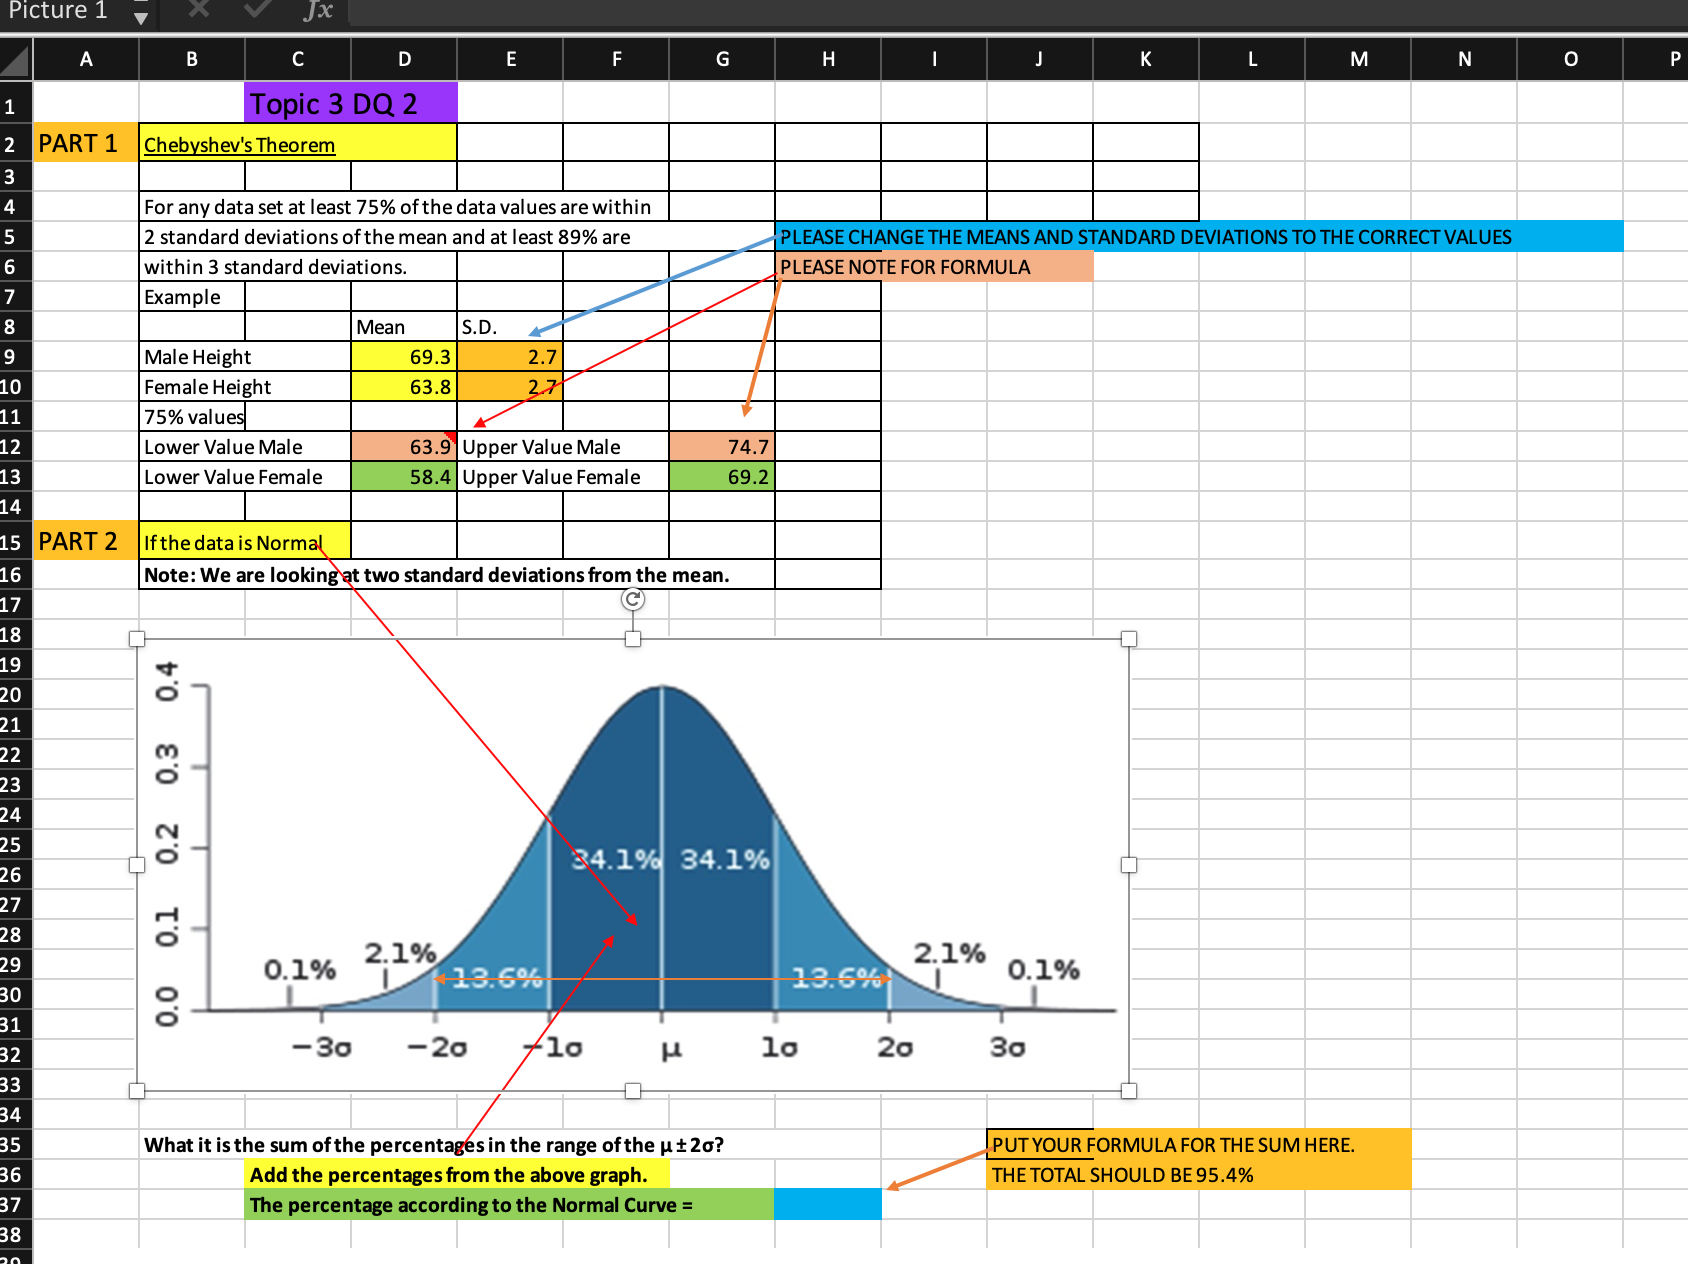Click the rotate handle above the bell curve picture
Viewport: 1688px width, 1264px height.
tap(633, 599)
